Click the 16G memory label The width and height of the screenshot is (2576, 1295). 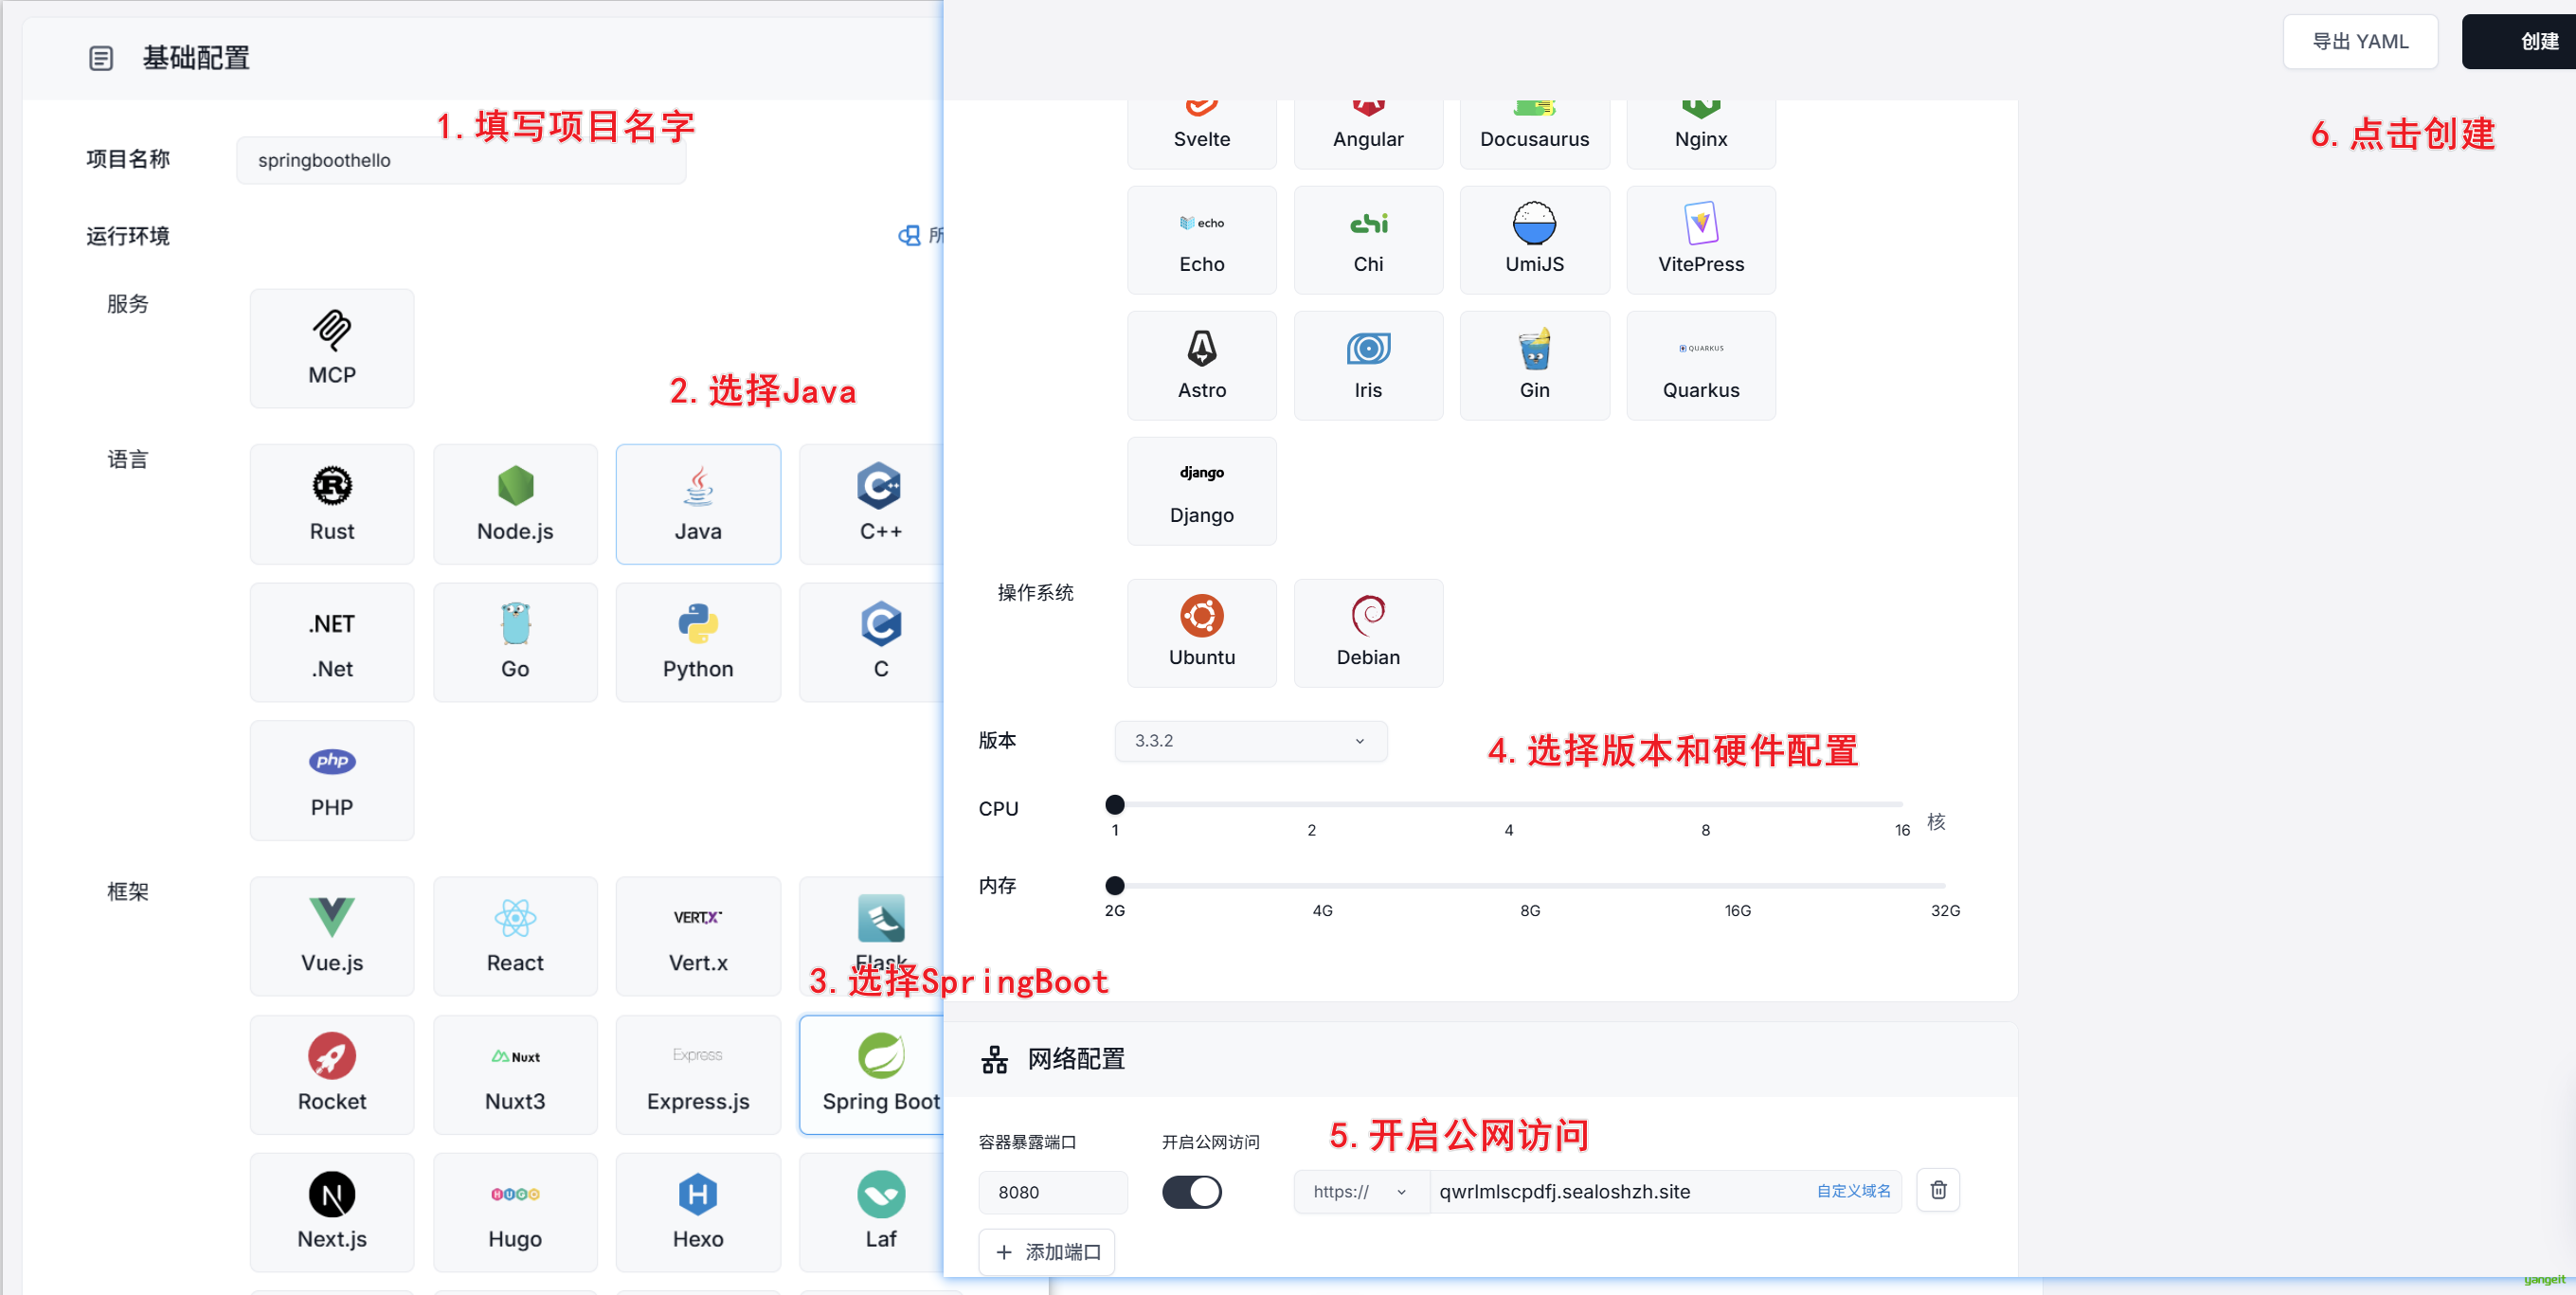(1737, 910)
